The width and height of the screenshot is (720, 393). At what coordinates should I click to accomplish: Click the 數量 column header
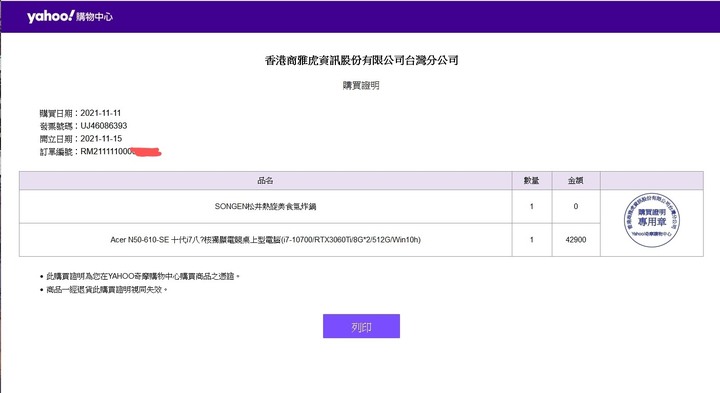coord(532,180)
